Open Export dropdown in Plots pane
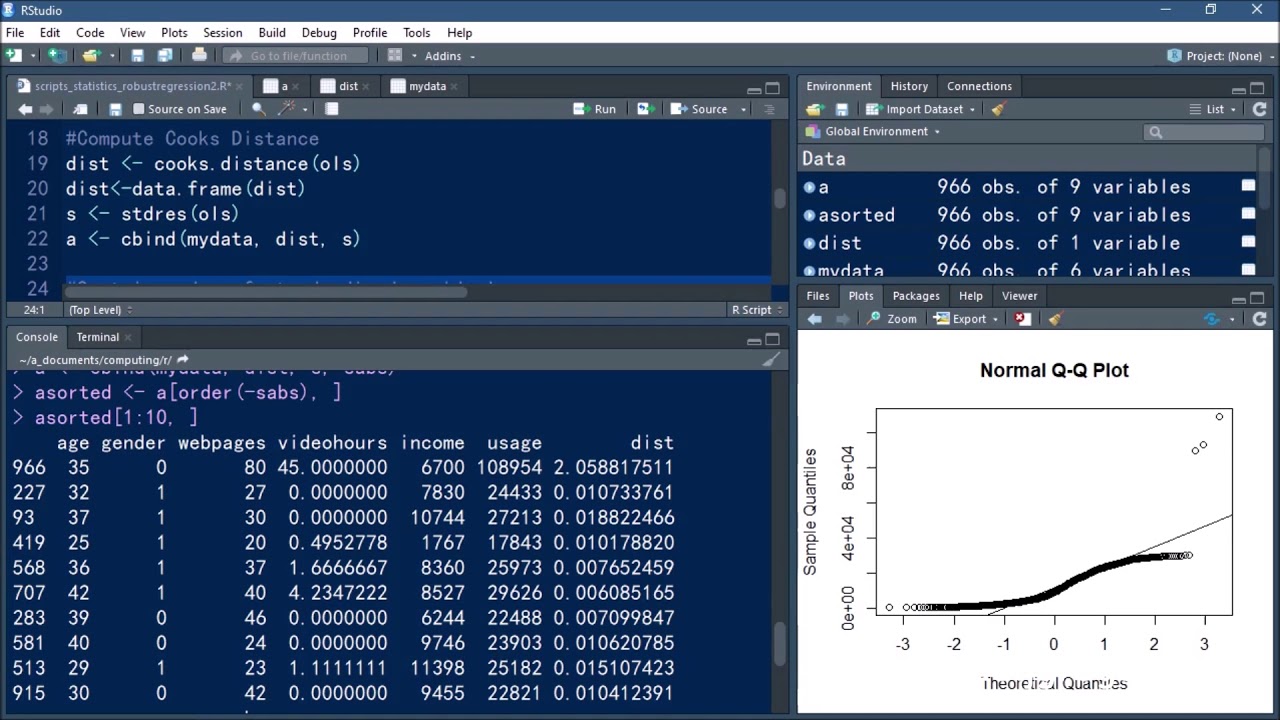 pos(966,319)
